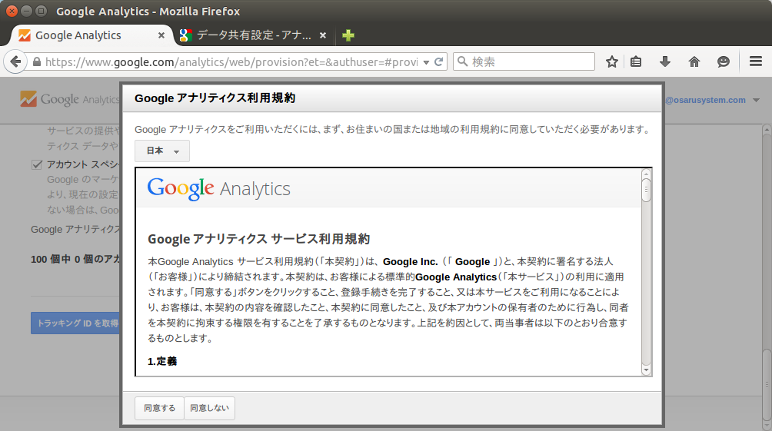
Task: Switch to the データ共有設定 tab
Action: (253, 35)
